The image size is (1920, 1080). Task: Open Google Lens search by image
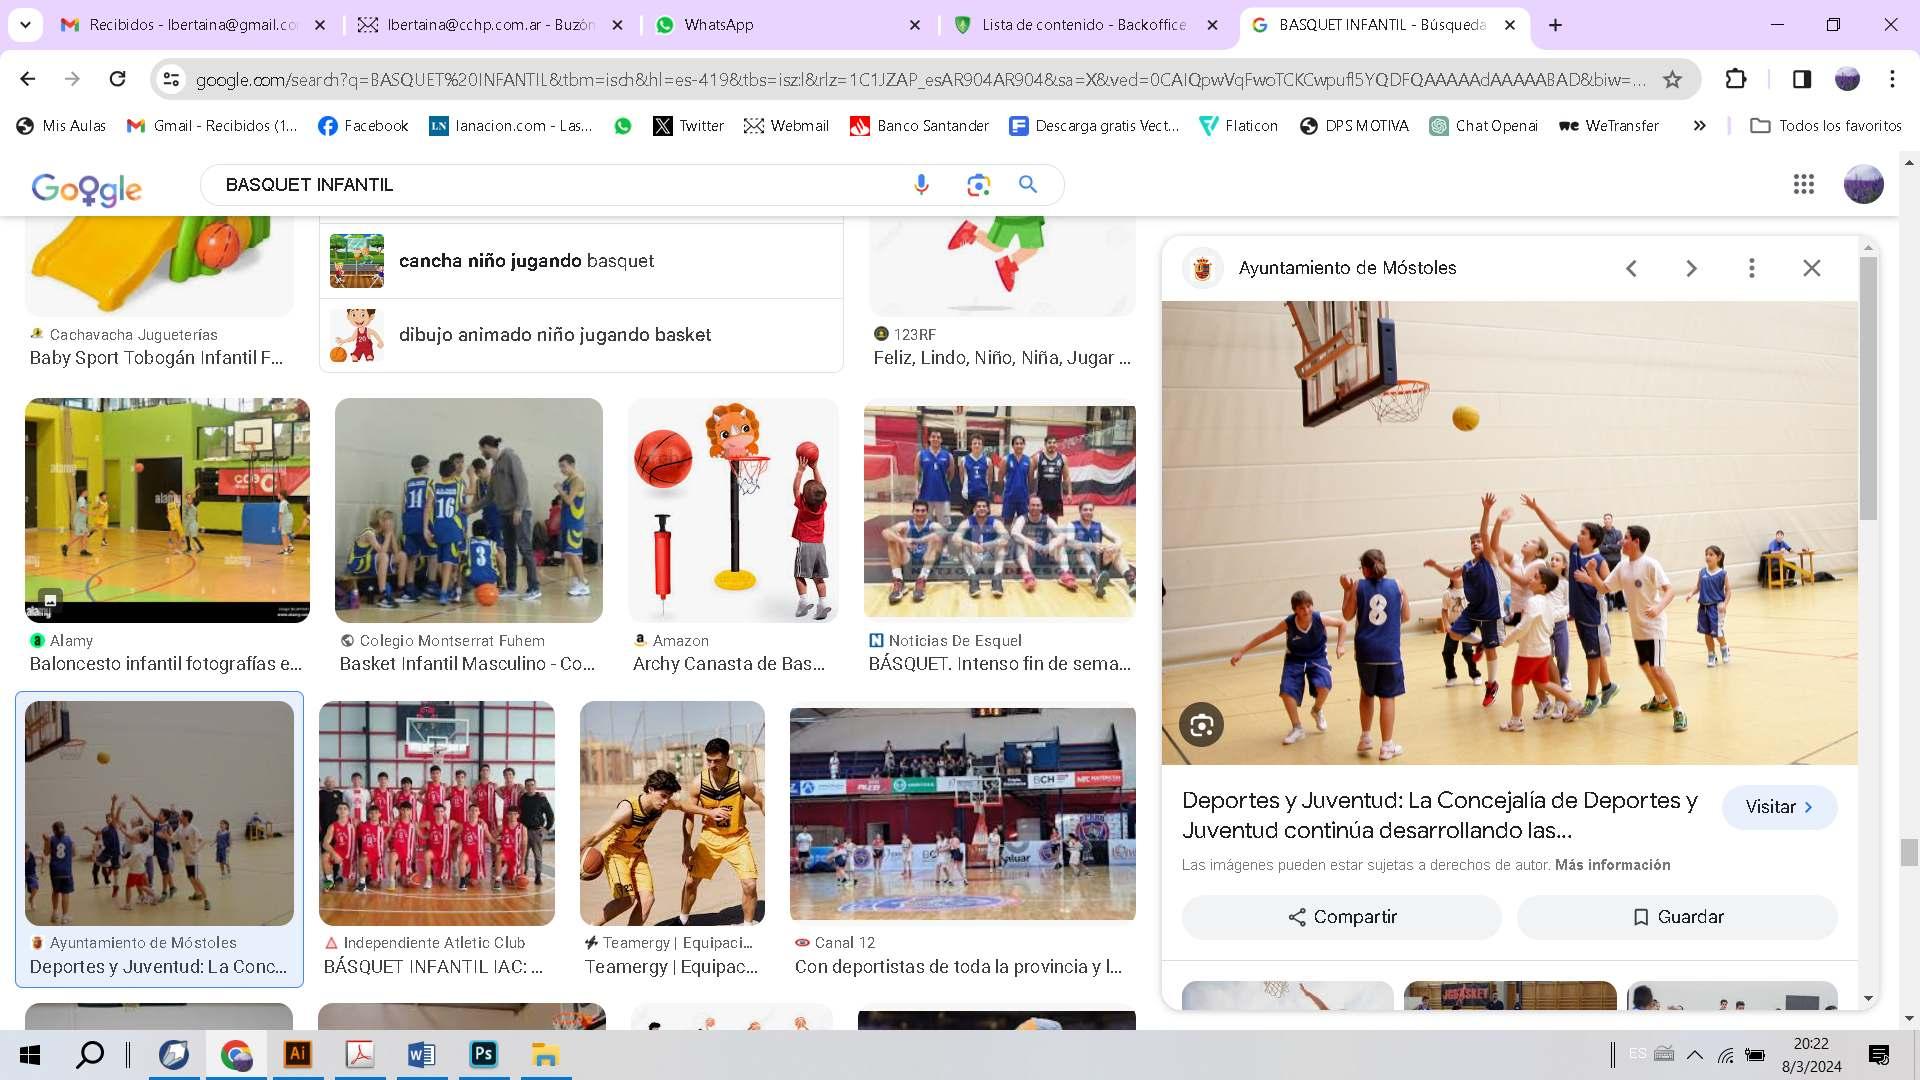click(977, 185)
